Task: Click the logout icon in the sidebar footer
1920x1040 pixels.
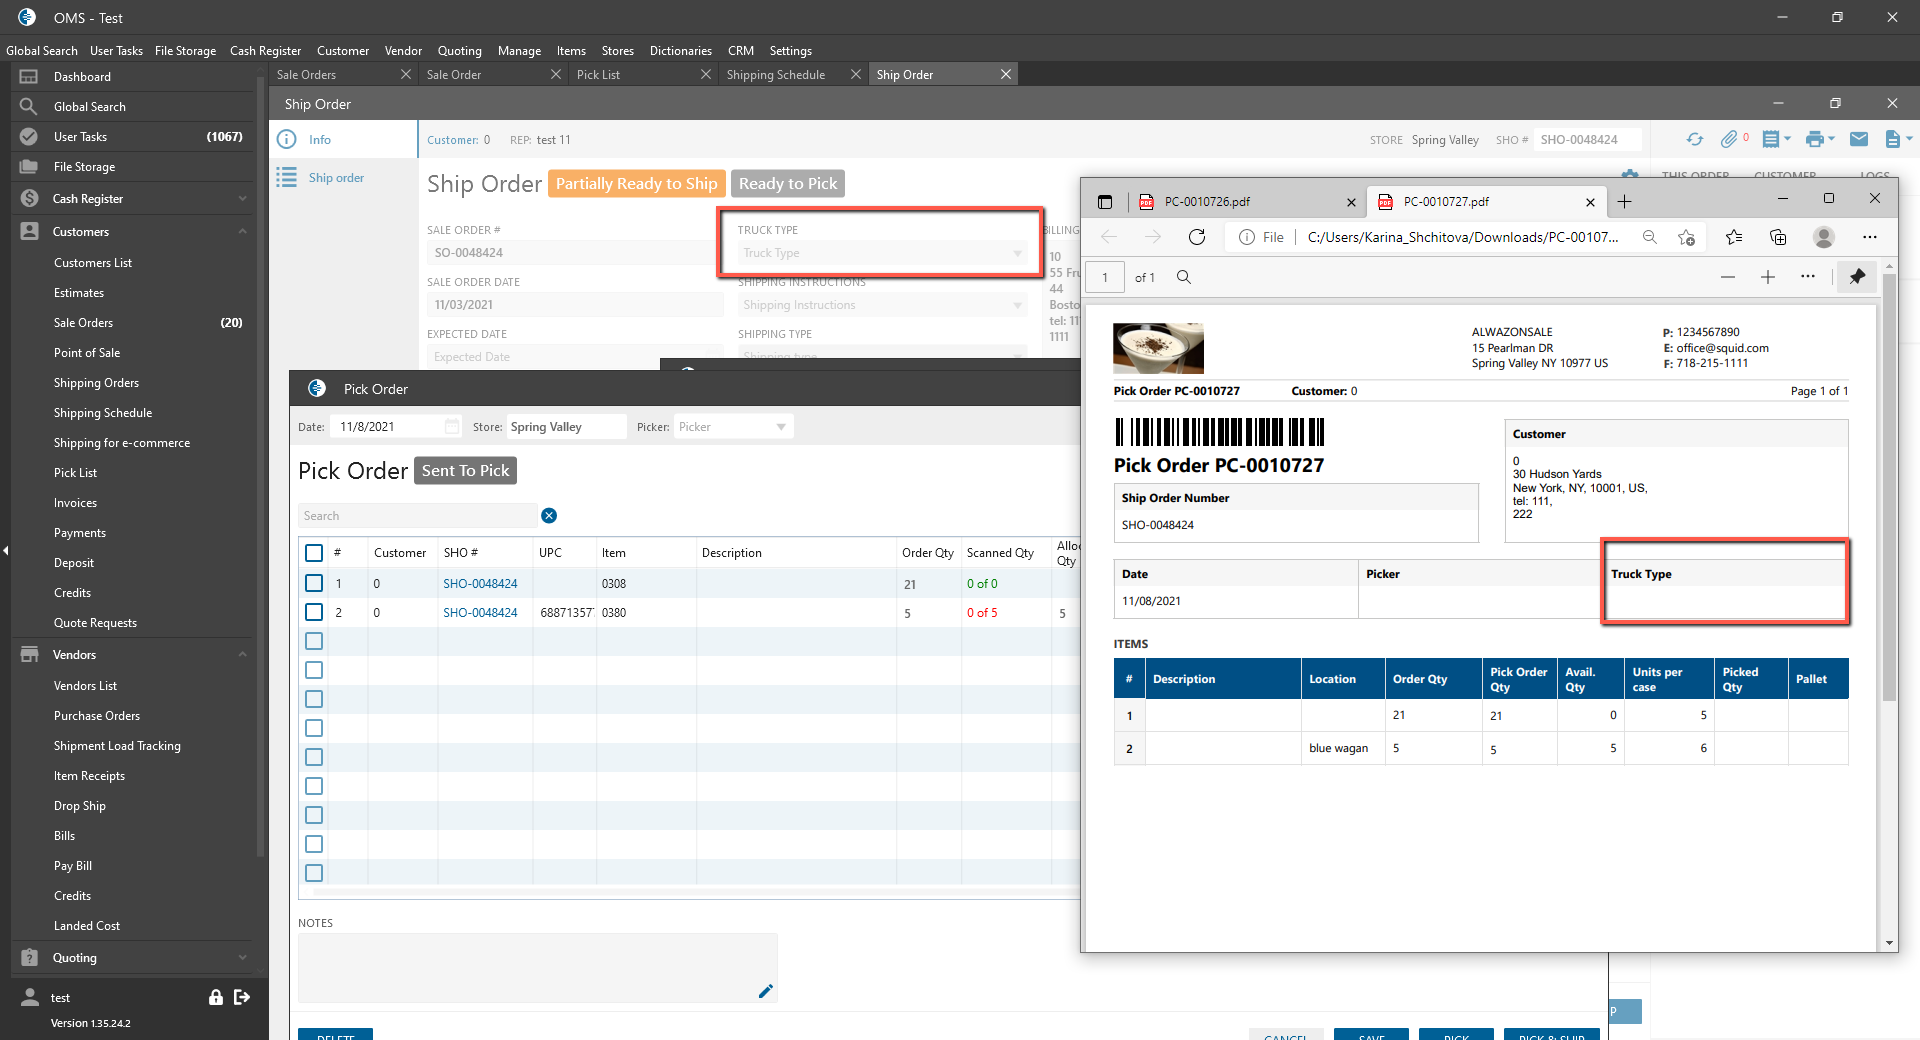Action: [x=242, y=997]
